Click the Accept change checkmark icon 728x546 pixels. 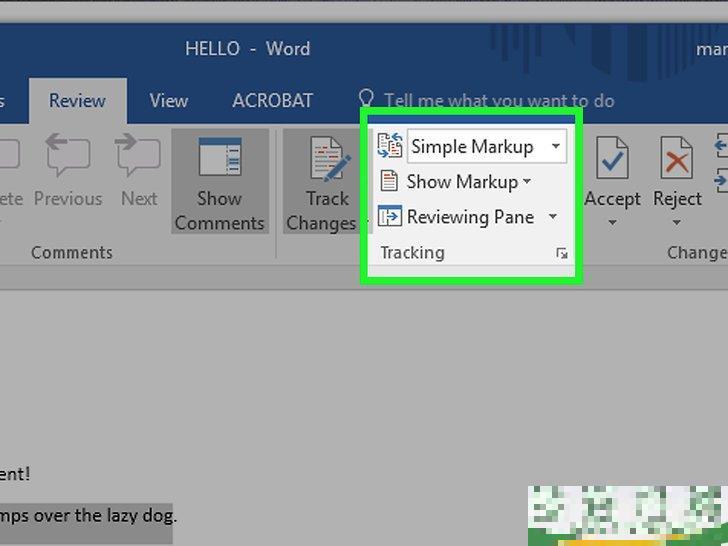click(x=611, y=160)
